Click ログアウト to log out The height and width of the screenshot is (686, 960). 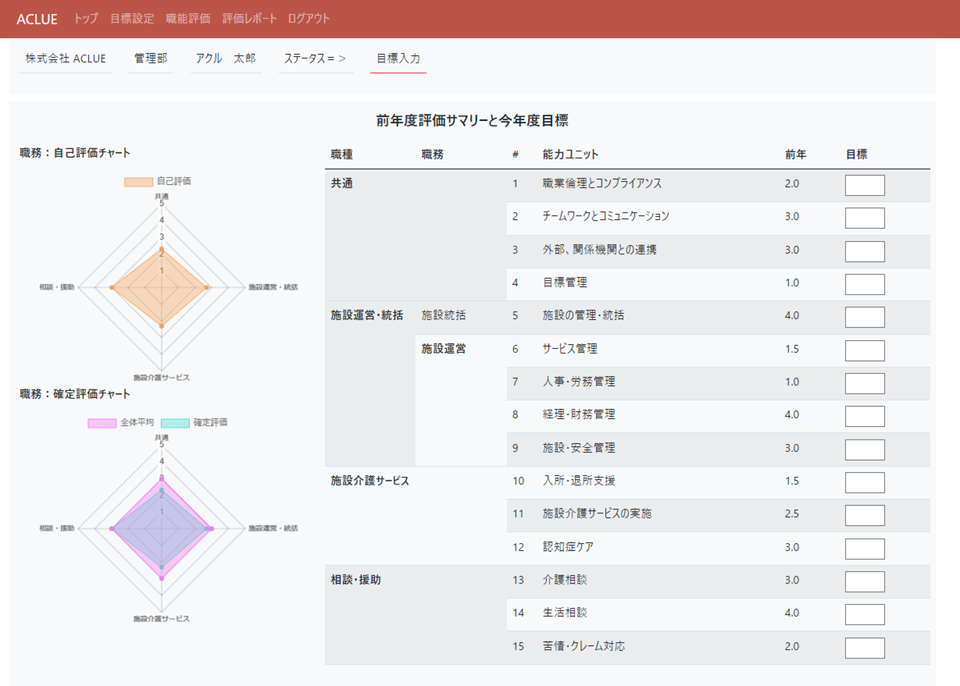[308, 19]
